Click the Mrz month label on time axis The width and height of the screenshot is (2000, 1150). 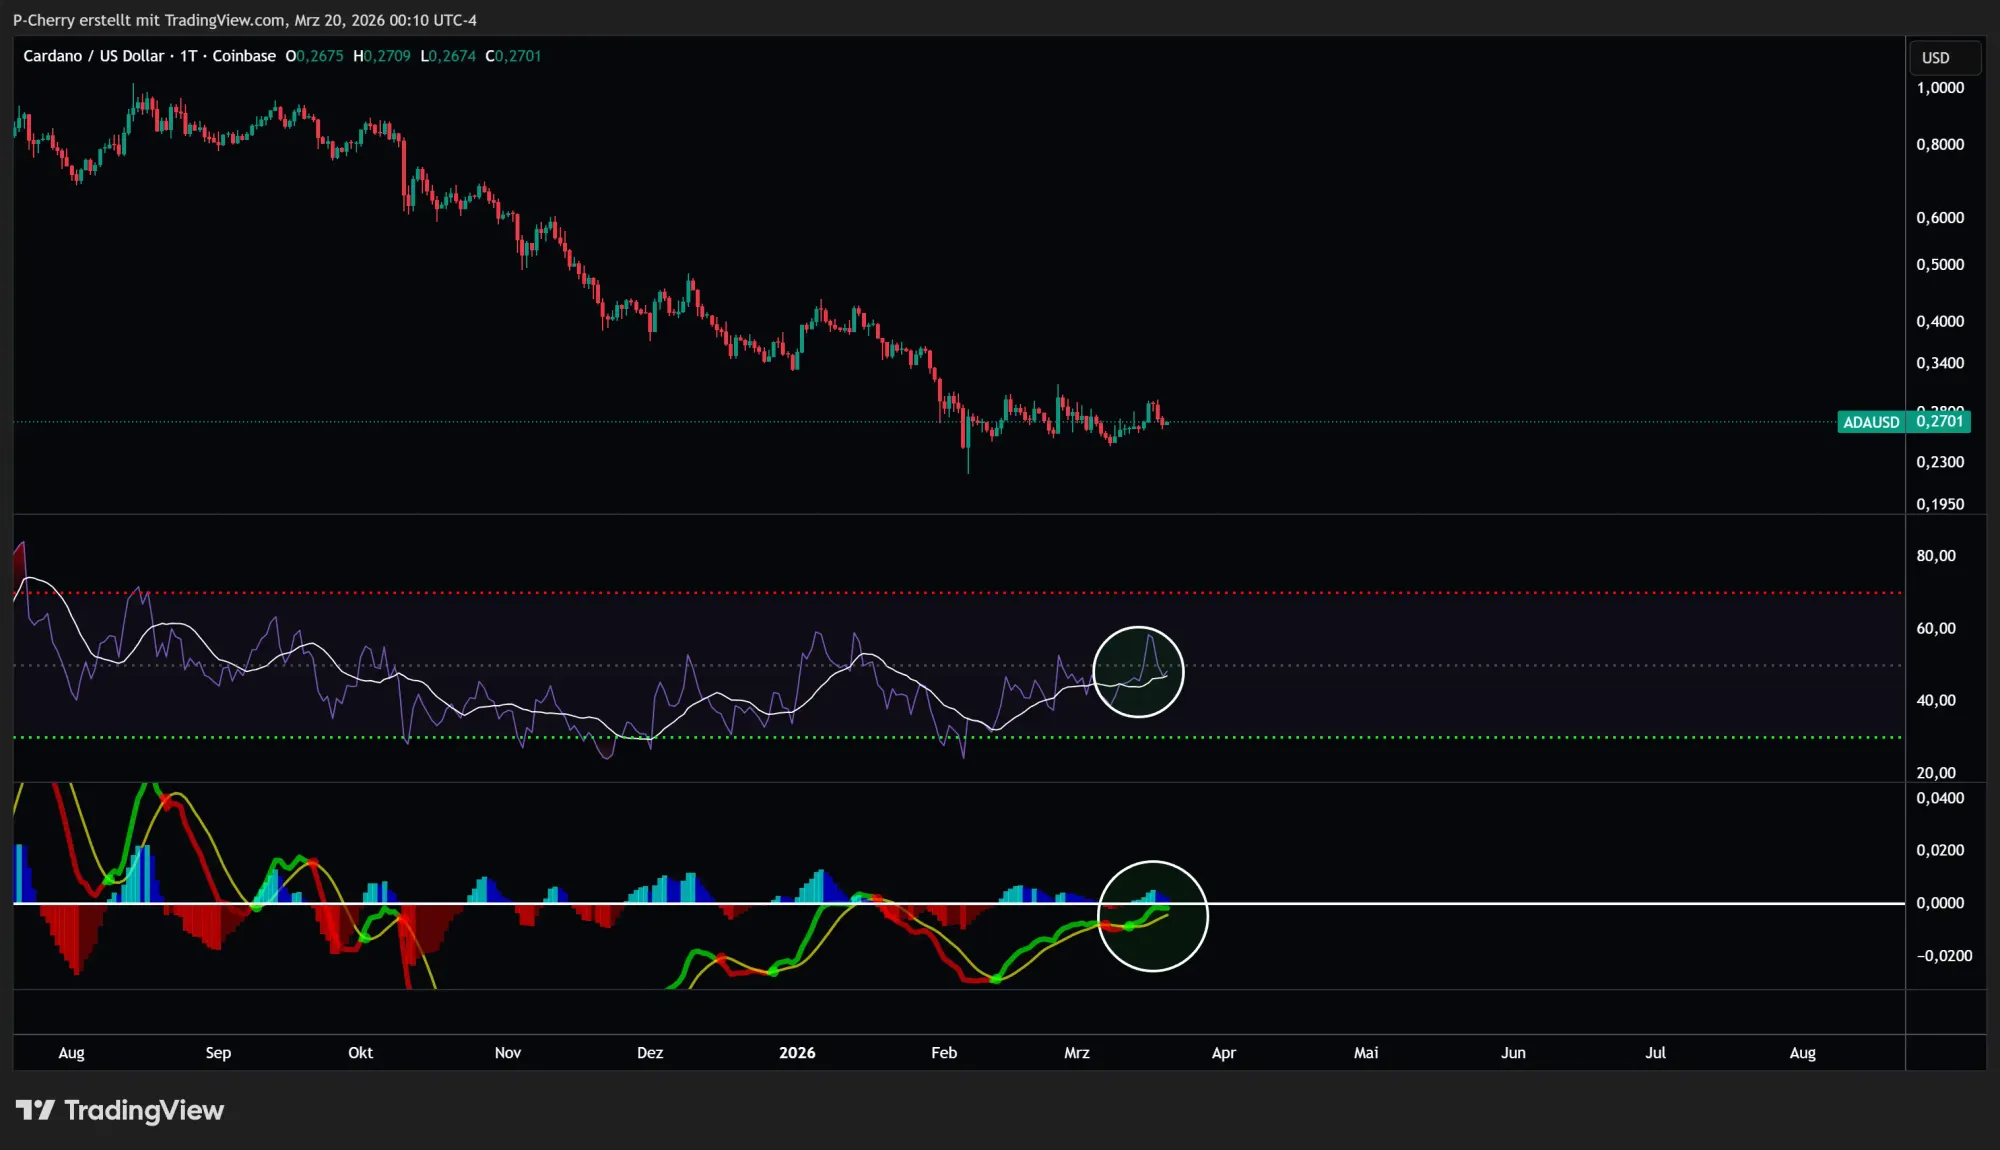[x=1076, y=1052]
